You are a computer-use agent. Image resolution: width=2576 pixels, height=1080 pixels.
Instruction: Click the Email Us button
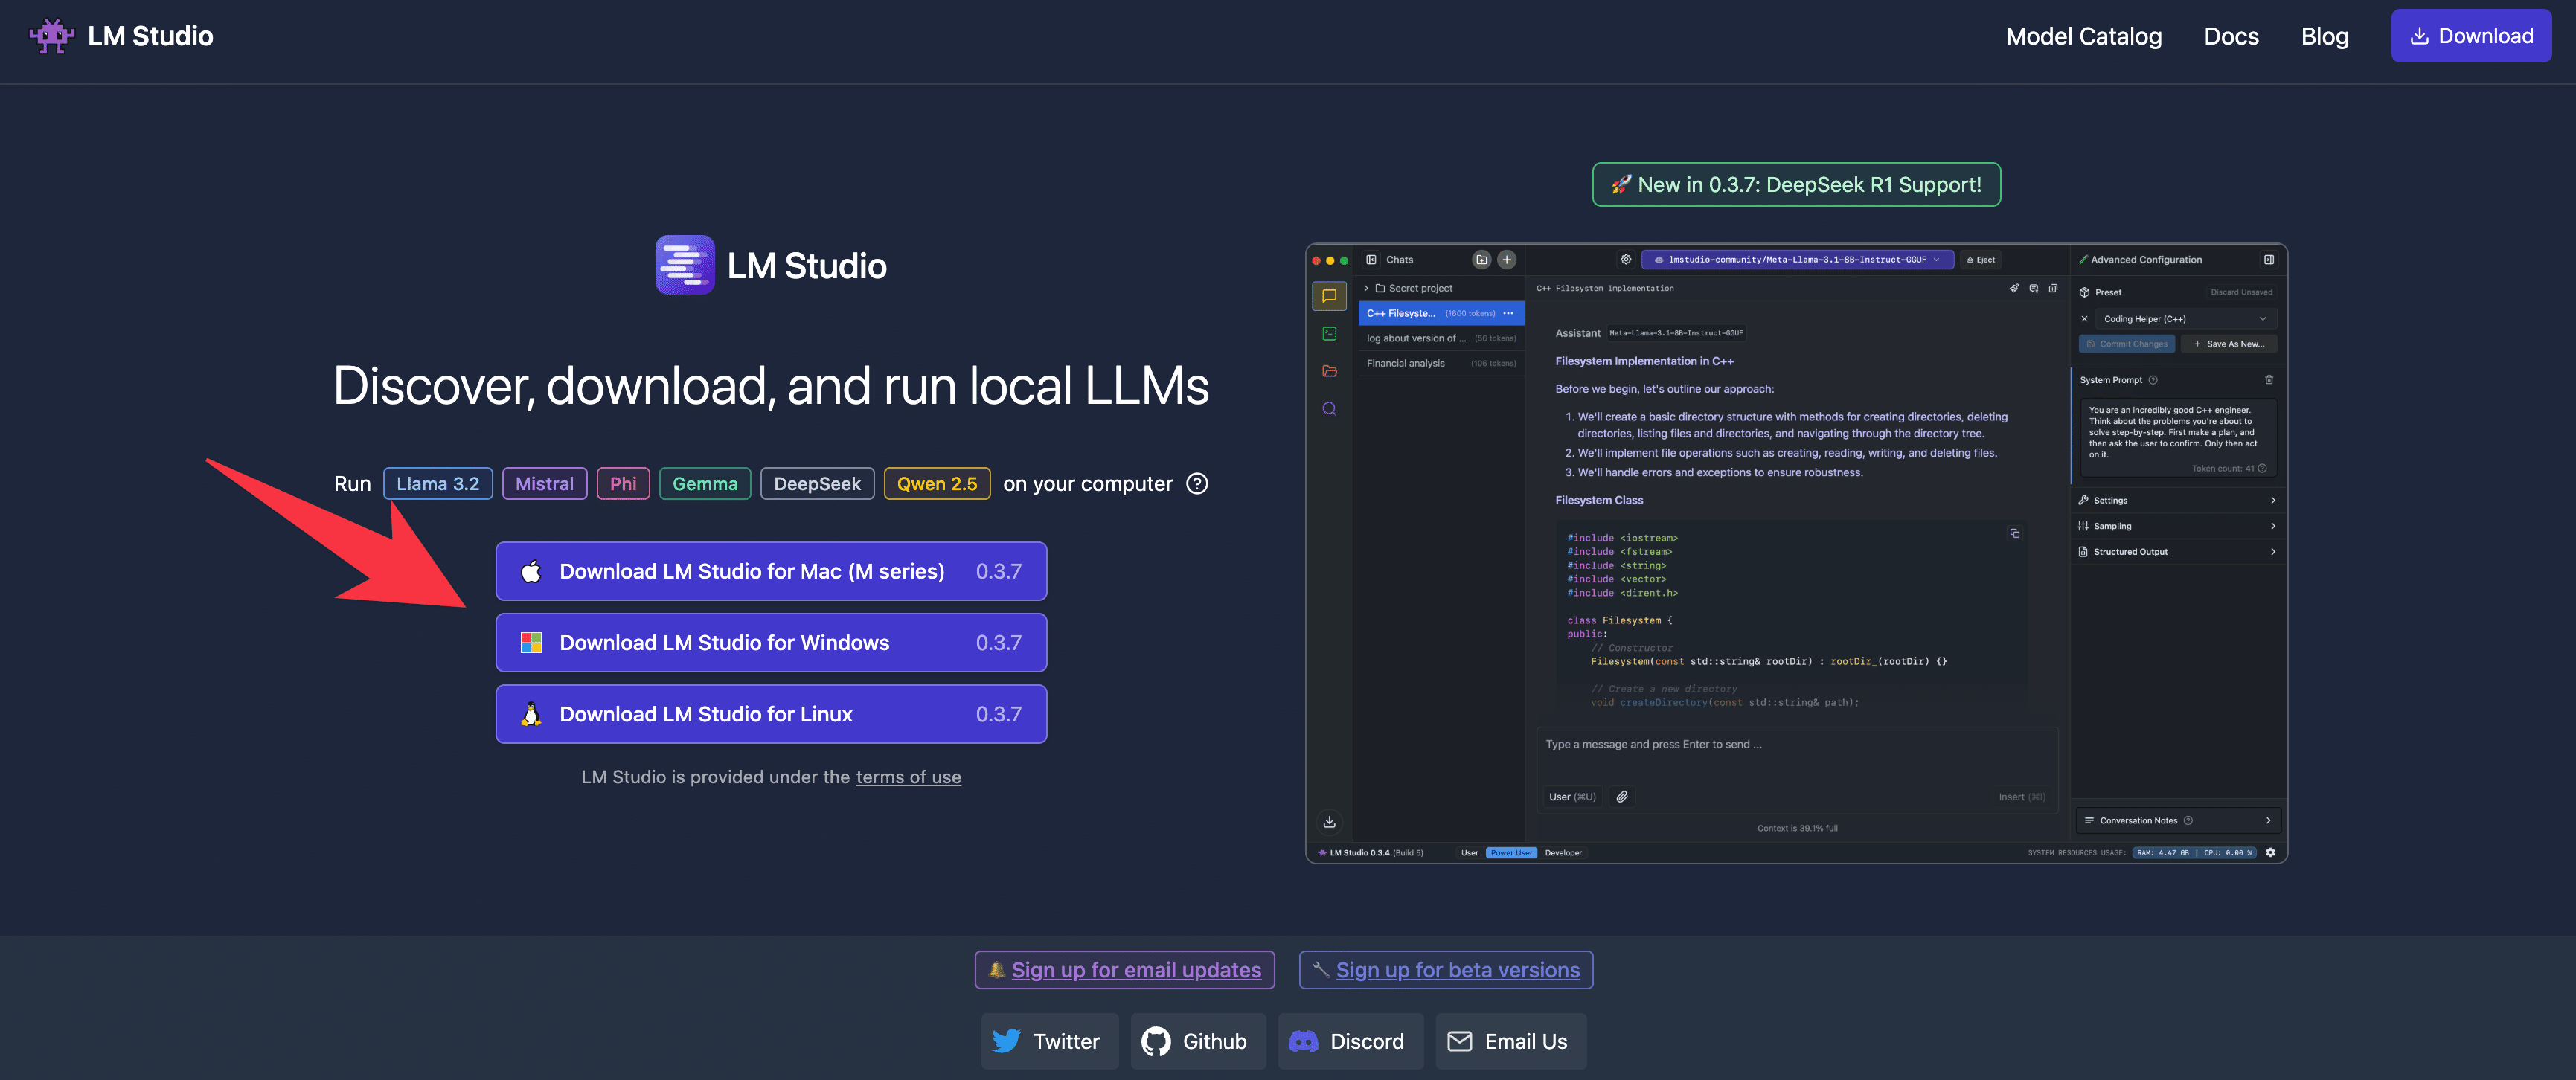pyautogui.click(x=1509, y=1041)
